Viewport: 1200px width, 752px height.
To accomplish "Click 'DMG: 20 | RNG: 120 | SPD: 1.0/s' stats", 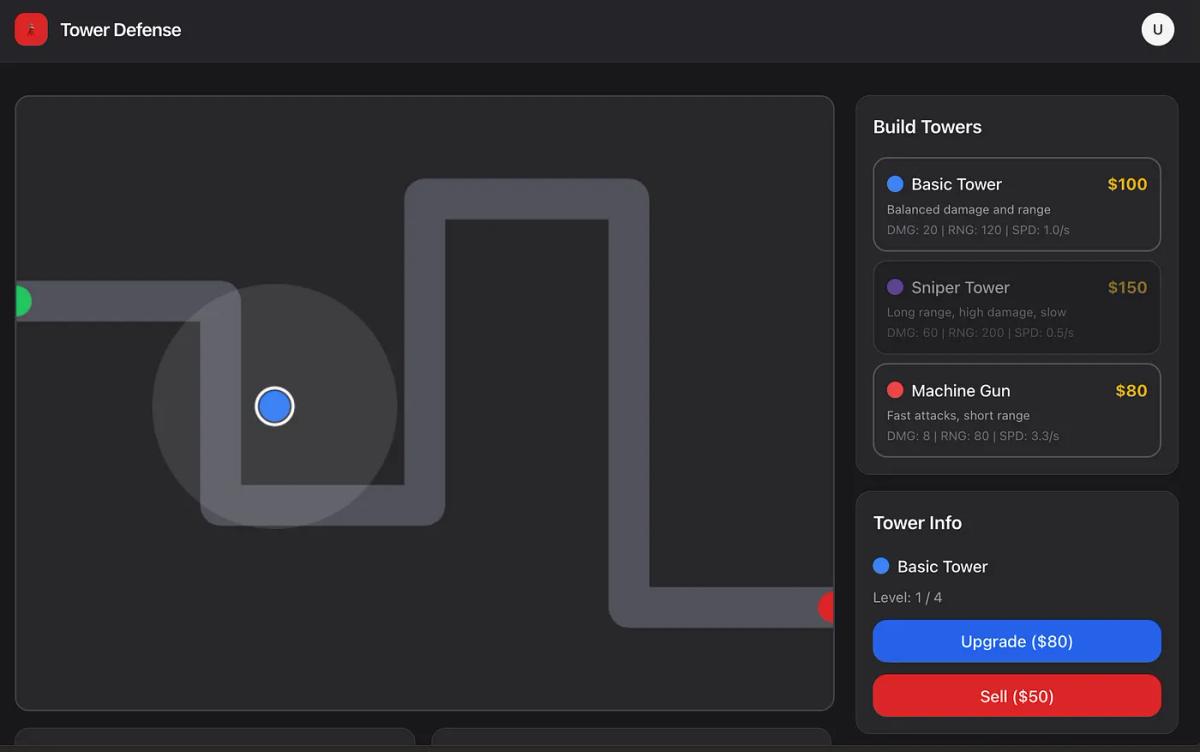I will pos(979,230).
